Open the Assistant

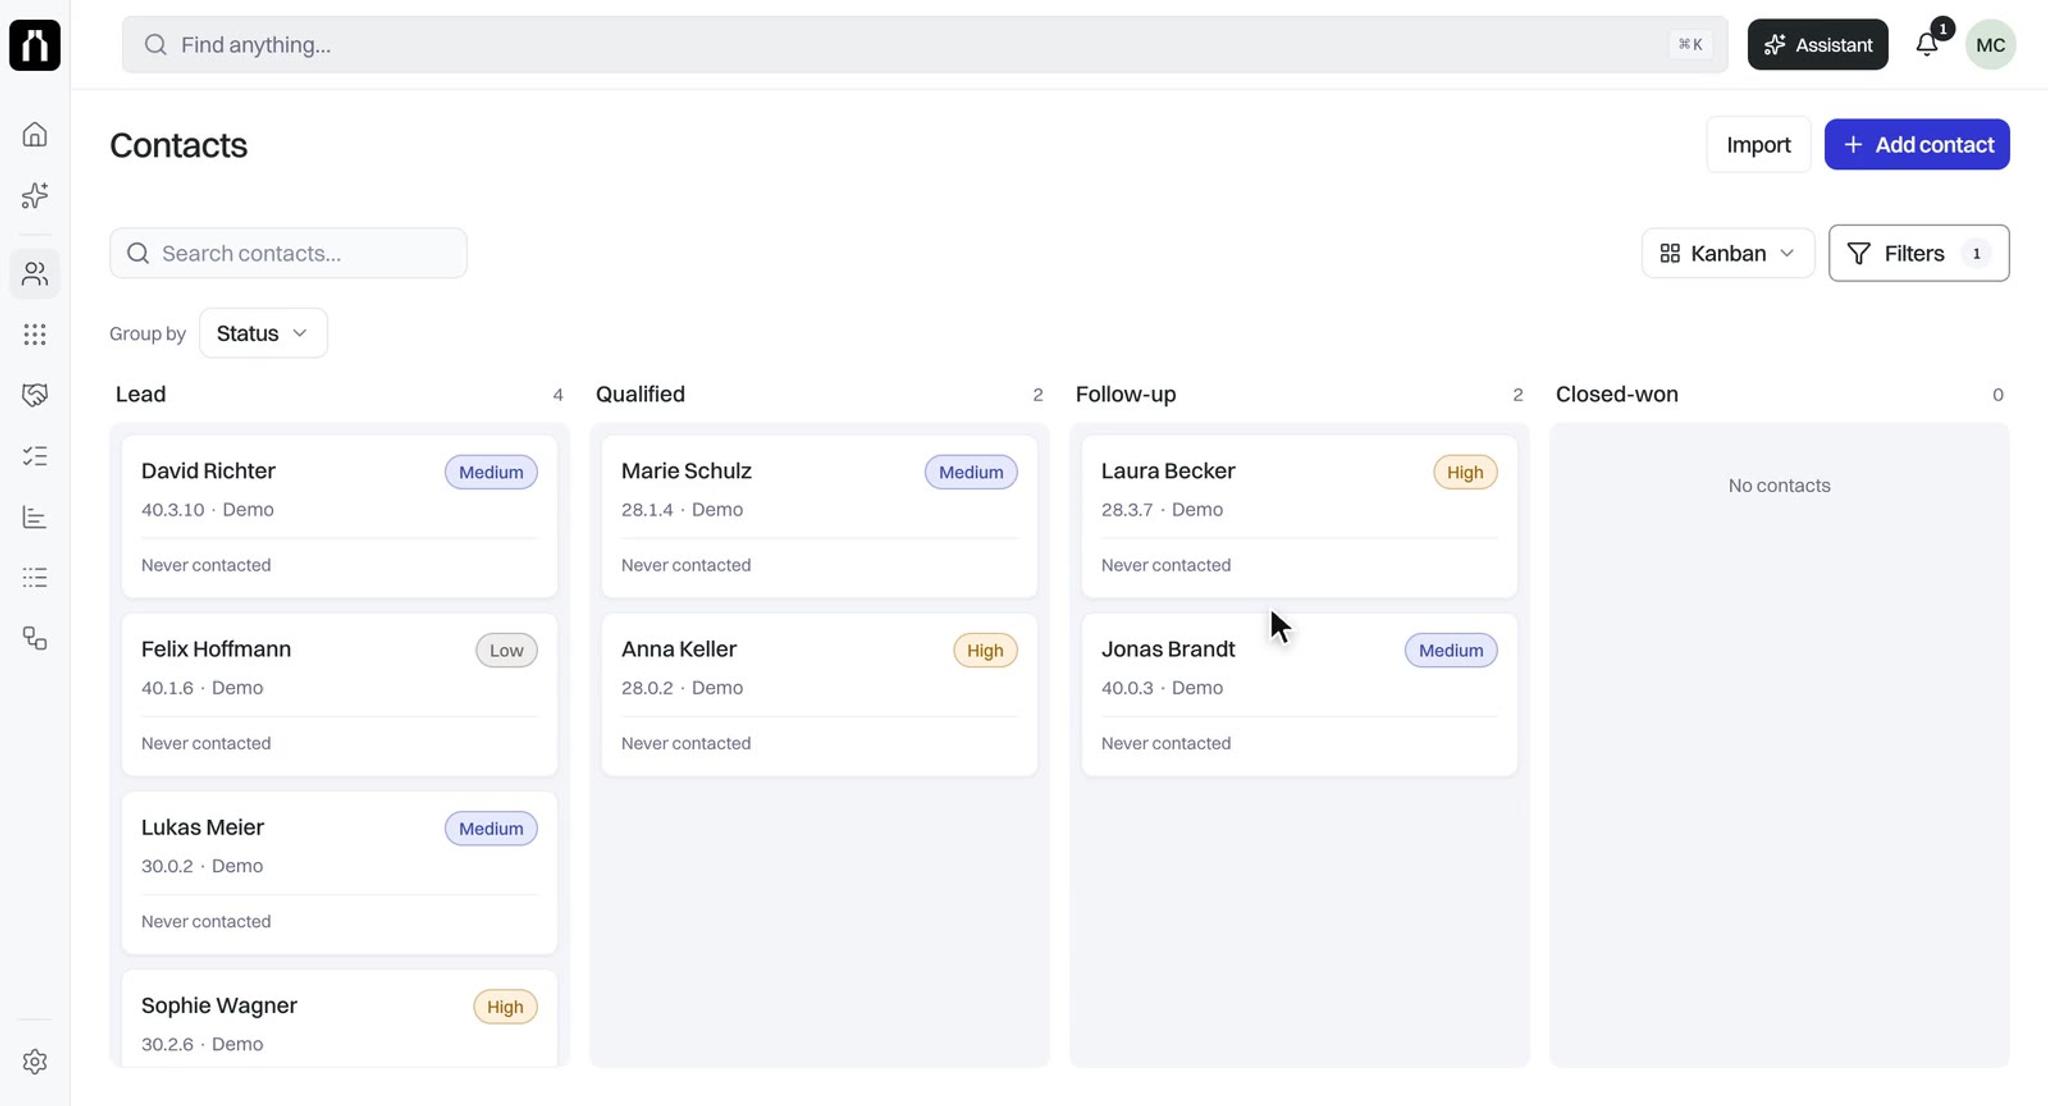point(1817,44)
